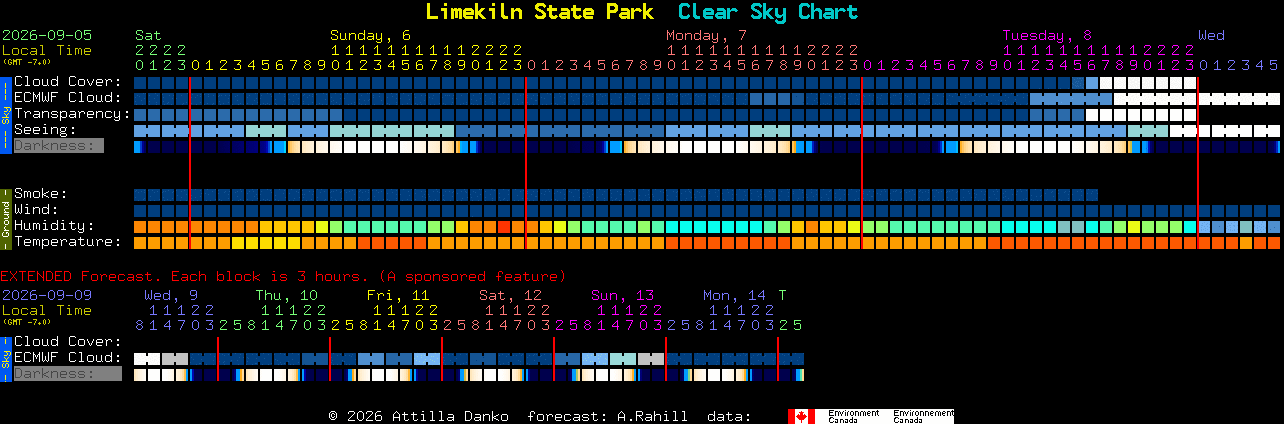Screen dimensions: 1284x424
Task: Open the Cloud Cover row label
Action: (67, 82)
